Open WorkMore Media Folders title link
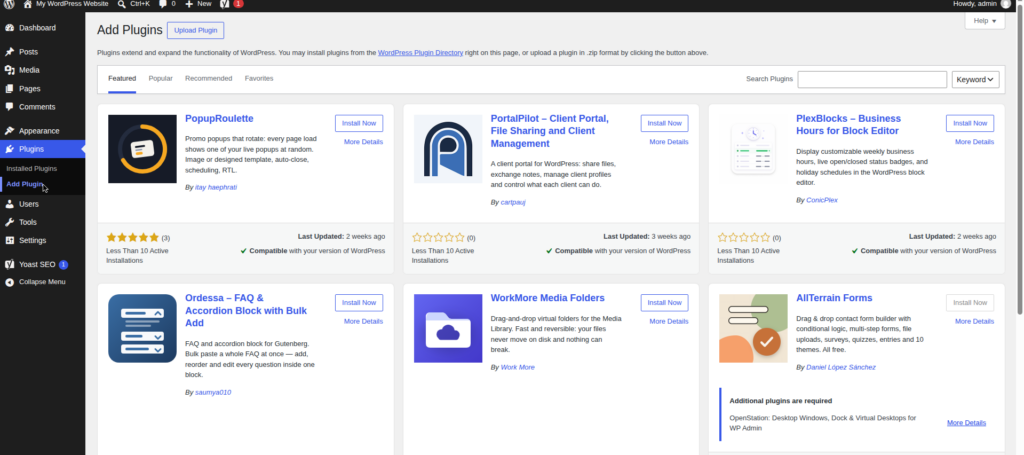The height and width of the screenshot is (455, 1024). [548, 298]
